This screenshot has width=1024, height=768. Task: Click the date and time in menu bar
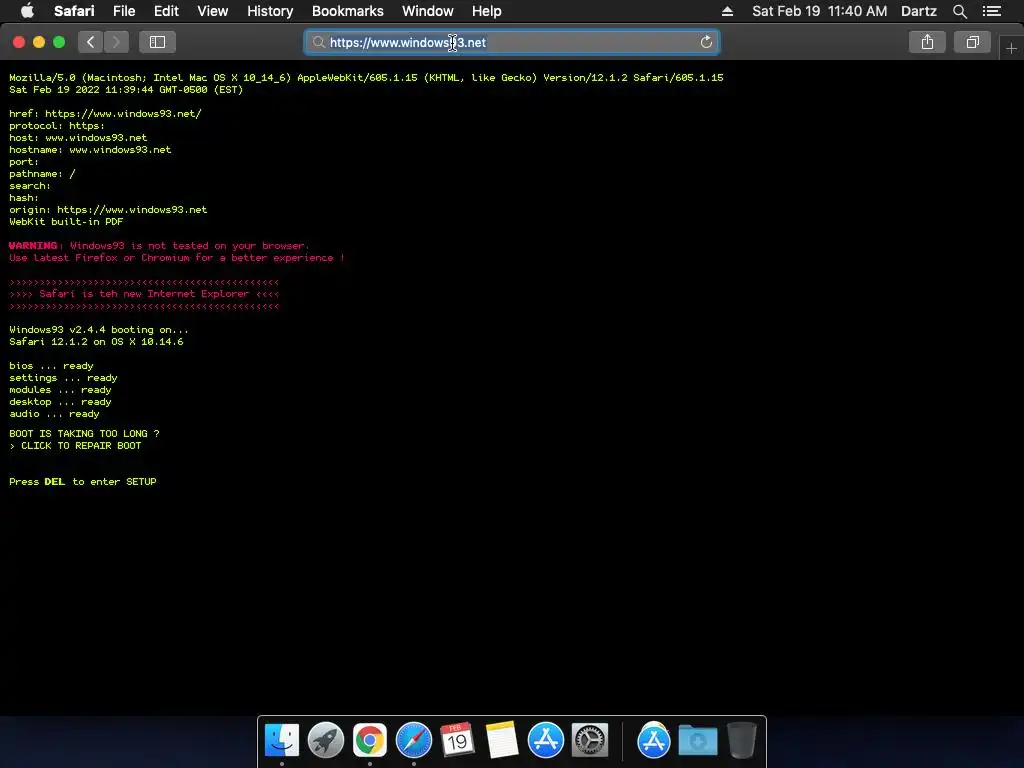pyautogui.click(x=820, y=11)
